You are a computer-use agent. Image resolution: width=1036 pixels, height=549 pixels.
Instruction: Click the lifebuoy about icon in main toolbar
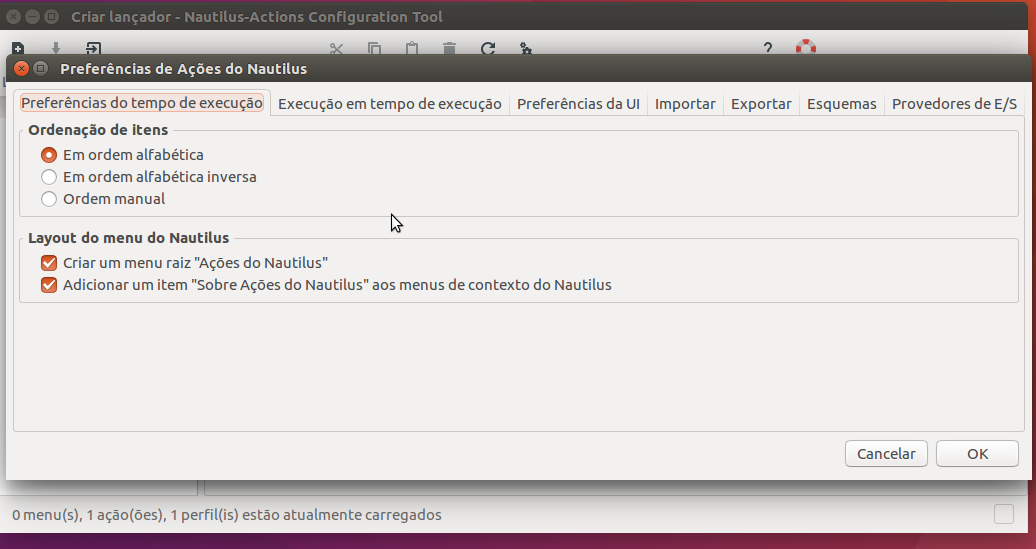805,48
